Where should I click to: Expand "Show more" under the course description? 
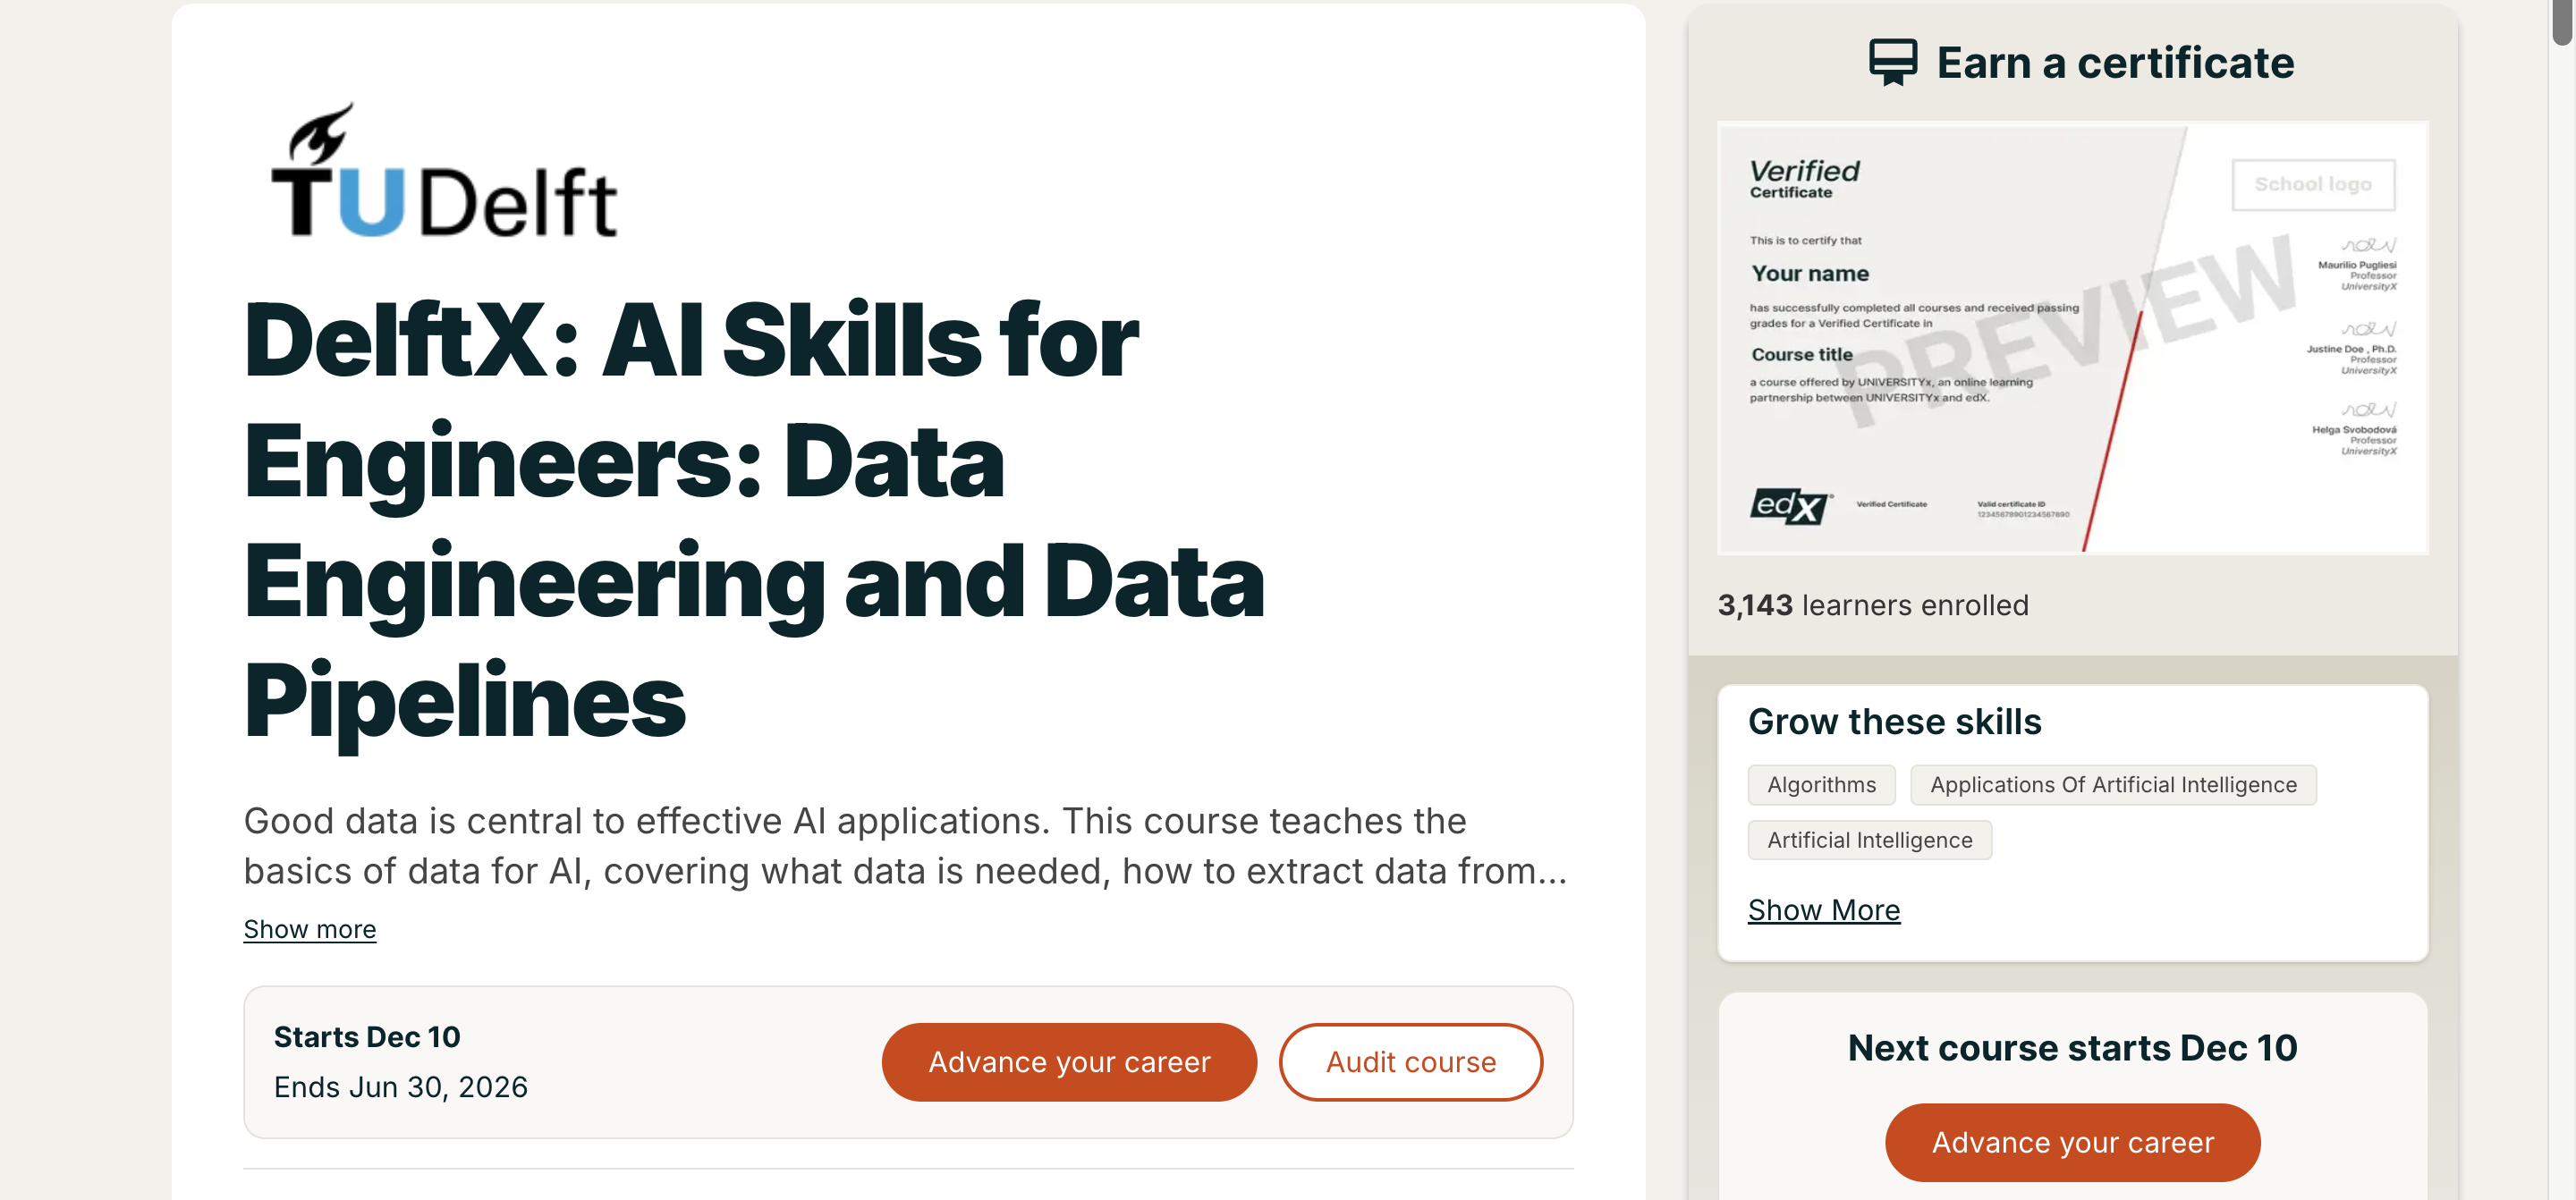click(x=310, y=929)
